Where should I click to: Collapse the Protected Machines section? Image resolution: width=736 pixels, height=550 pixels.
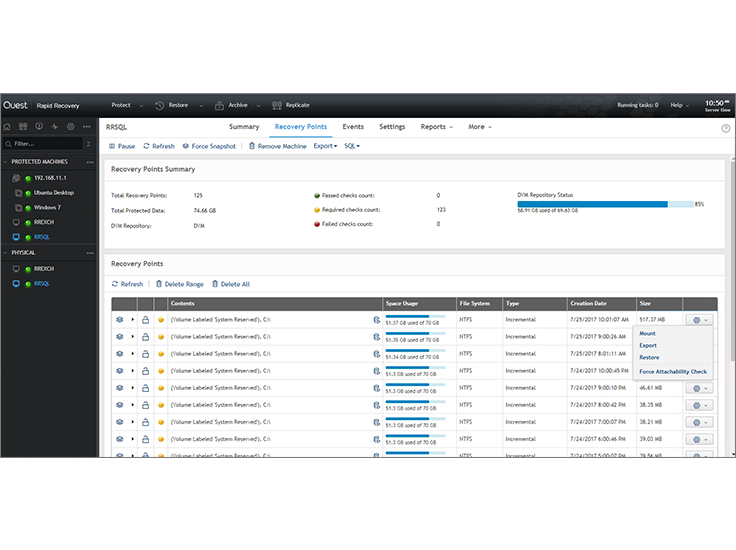point(6,161)
